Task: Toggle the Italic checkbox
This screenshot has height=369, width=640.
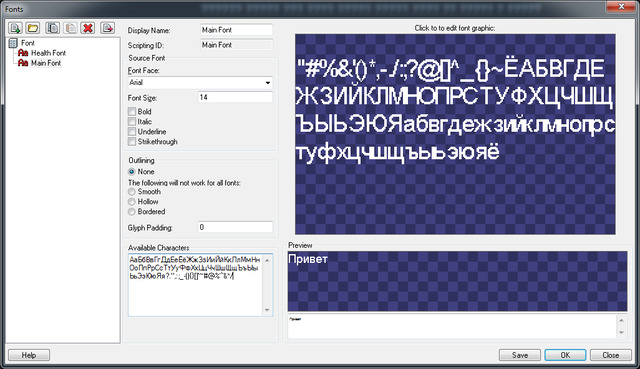Action: point(132,122)
